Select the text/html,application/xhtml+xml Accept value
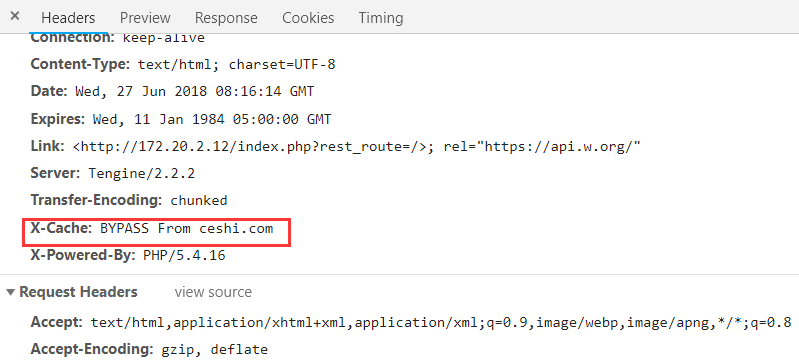 (x=441, y=323)
